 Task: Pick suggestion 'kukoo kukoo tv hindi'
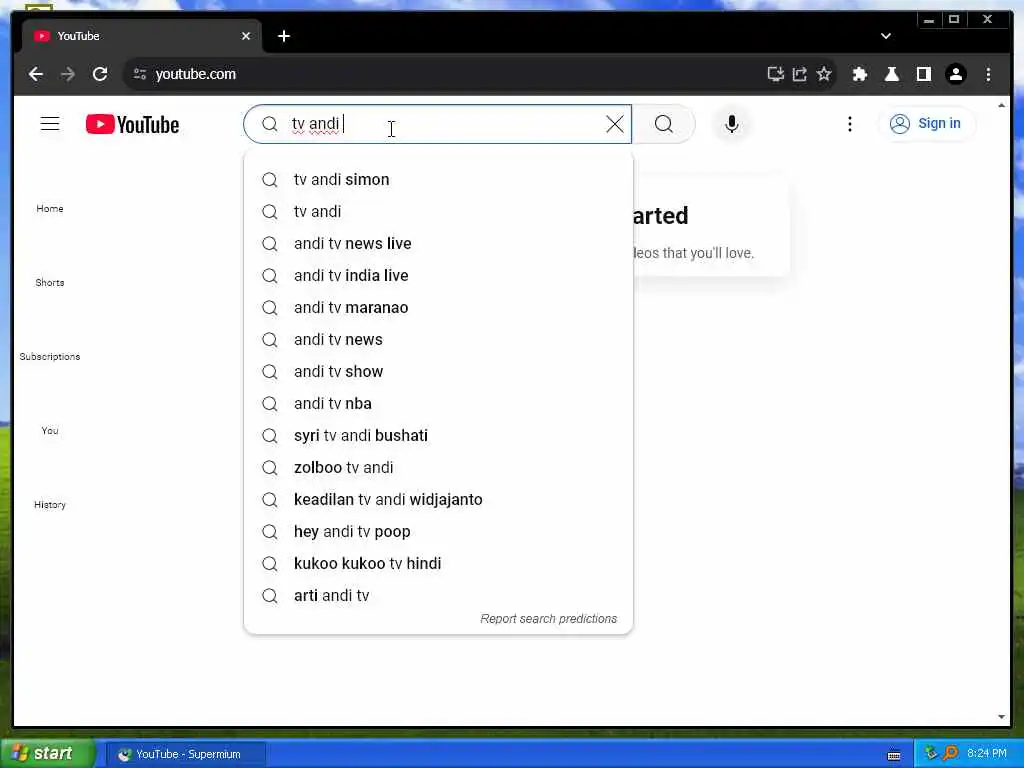438,564
